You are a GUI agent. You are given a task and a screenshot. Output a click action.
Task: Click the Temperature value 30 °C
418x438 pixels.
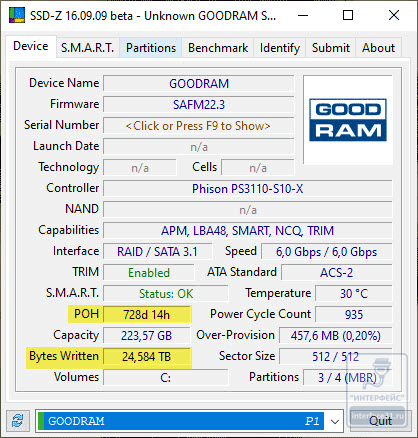354,294
